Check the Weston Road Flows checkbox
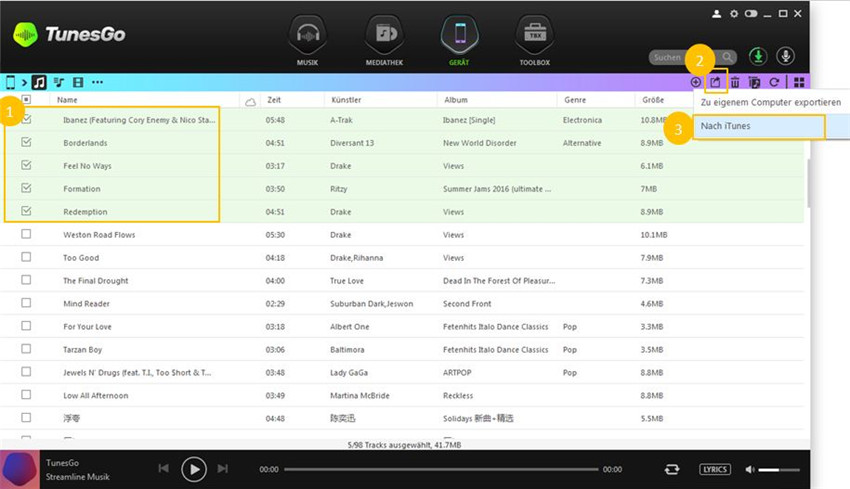The height and width of the screenshot is (489, 850). pos(26,234)
